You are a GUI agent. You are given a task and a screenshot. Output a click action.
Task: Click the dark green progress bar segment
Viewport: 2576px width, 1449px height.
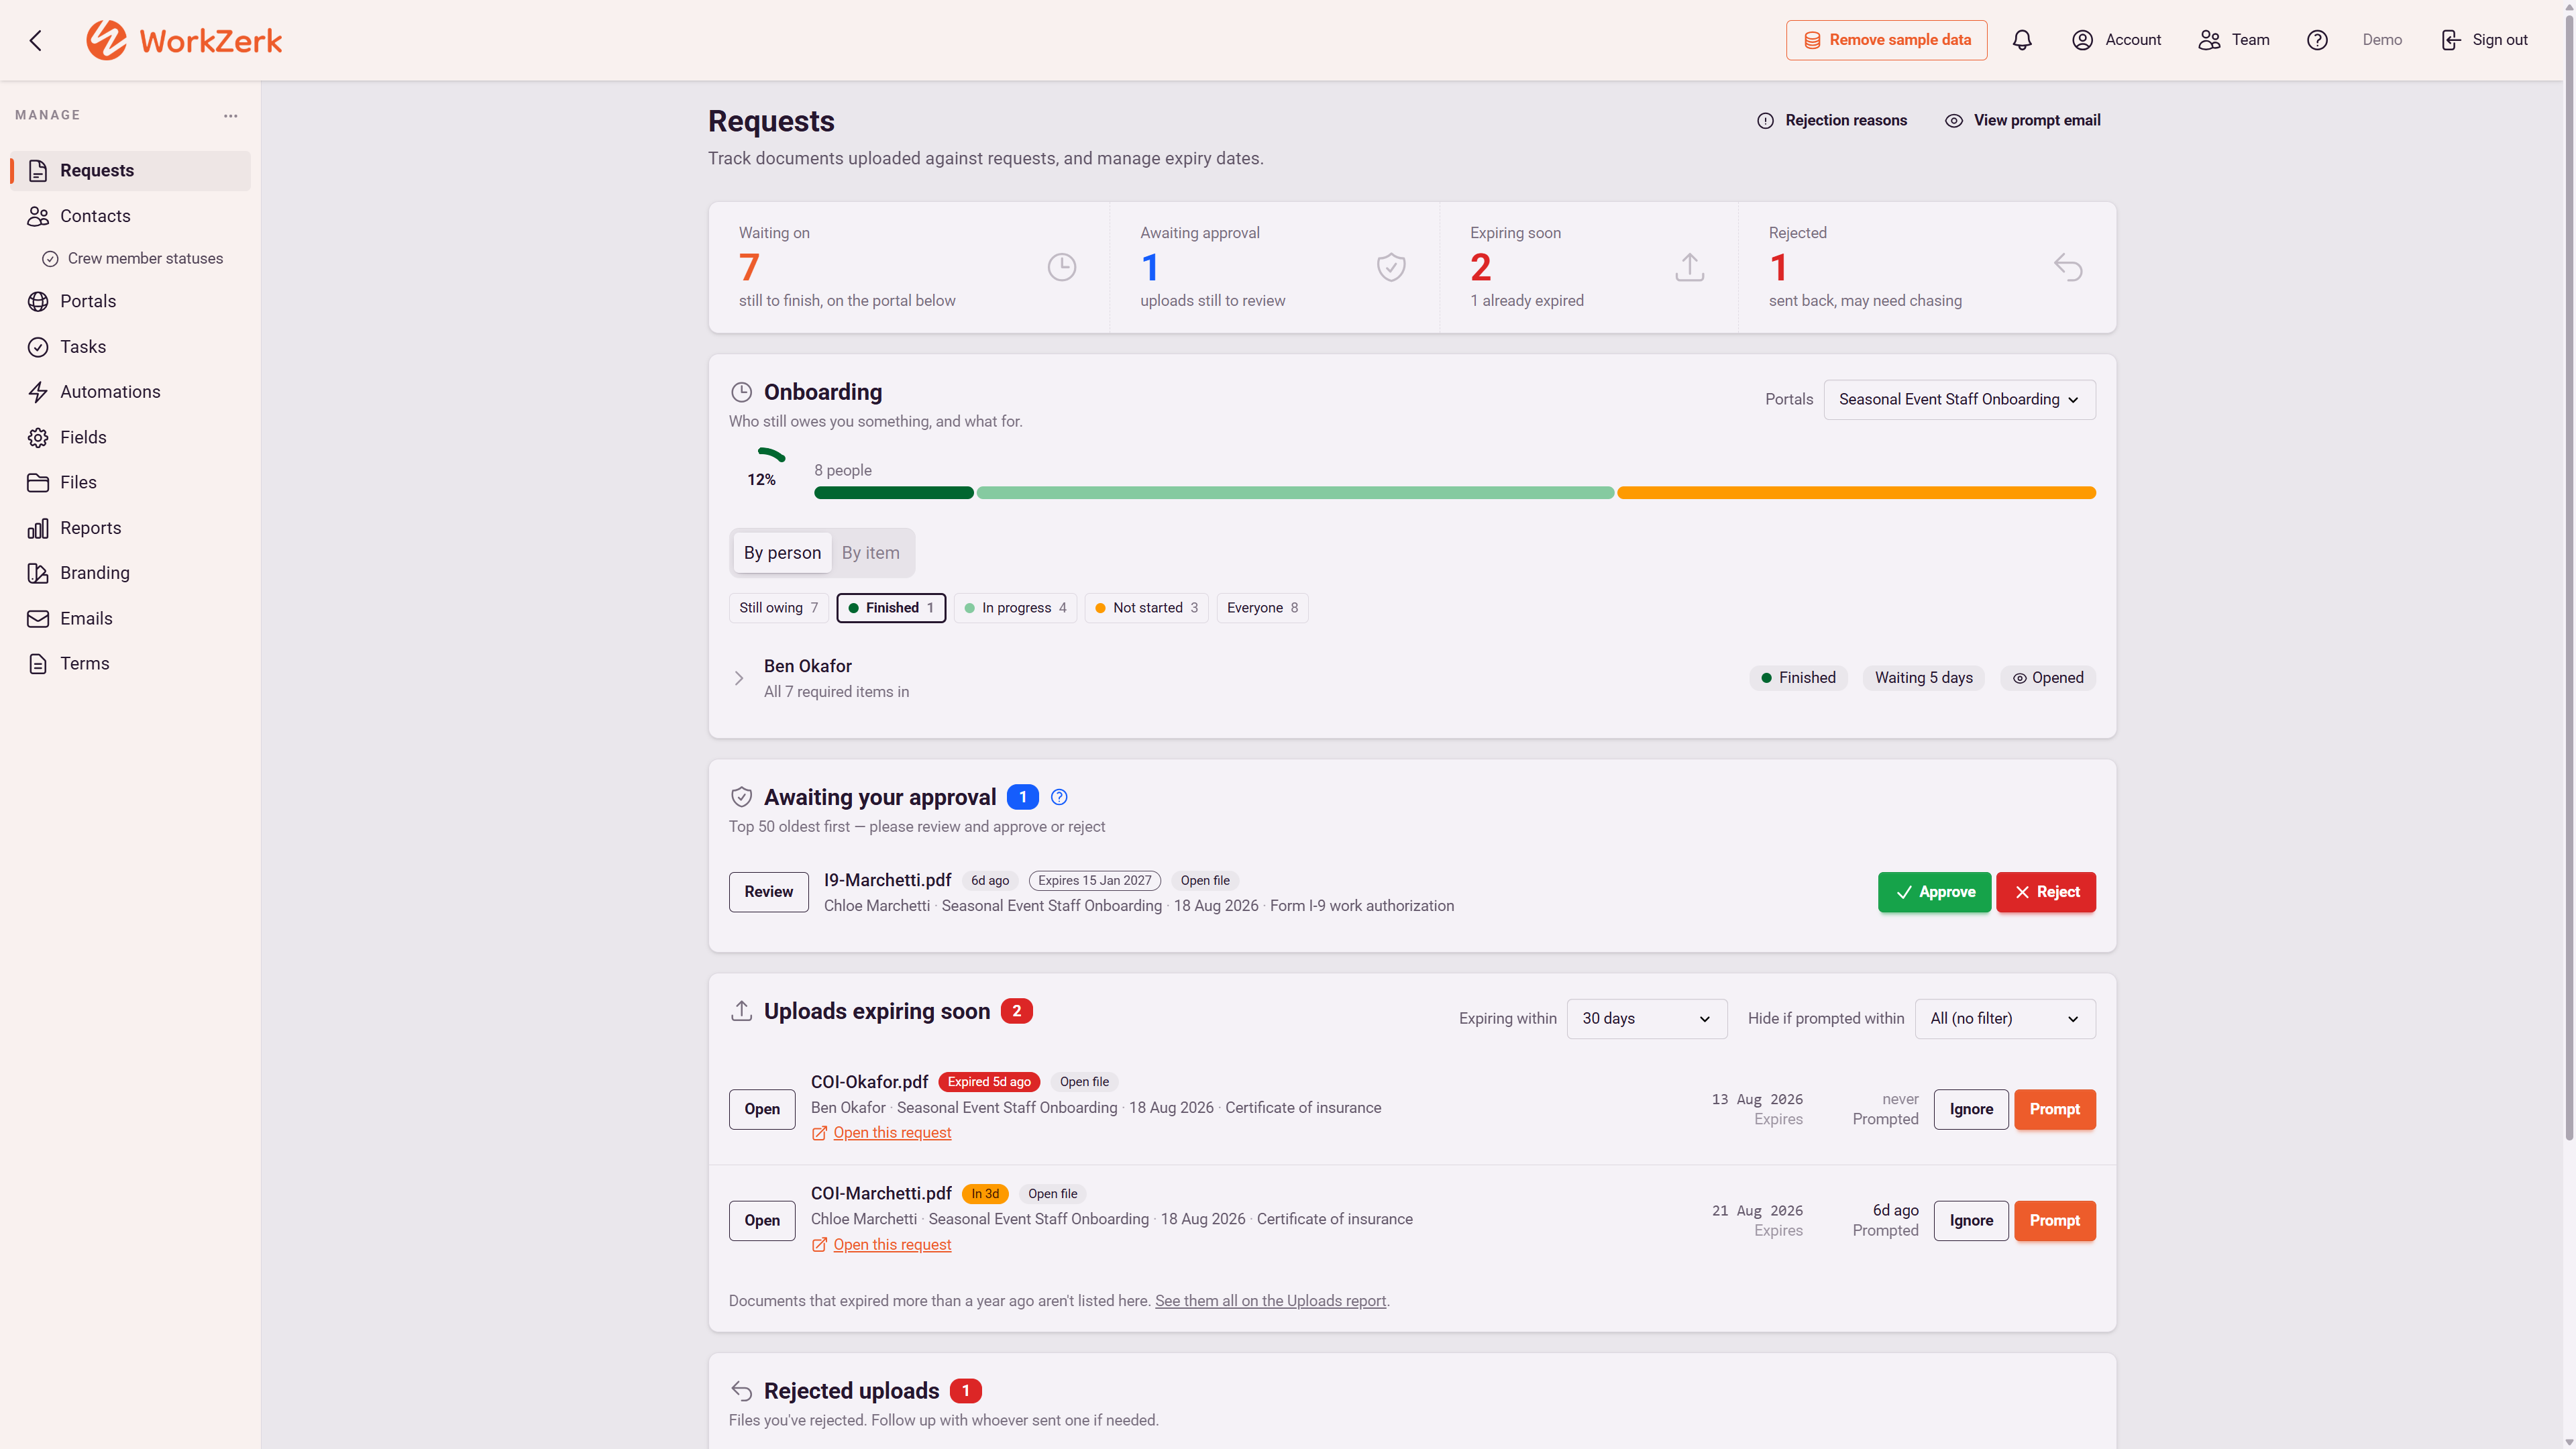893,493
